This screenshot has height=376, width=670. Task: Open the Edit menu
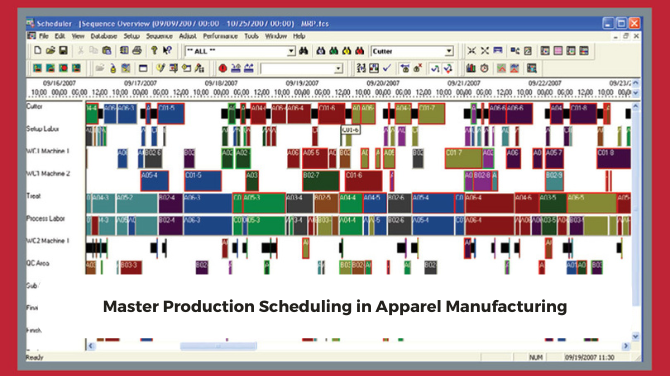[x=60, y=36]
